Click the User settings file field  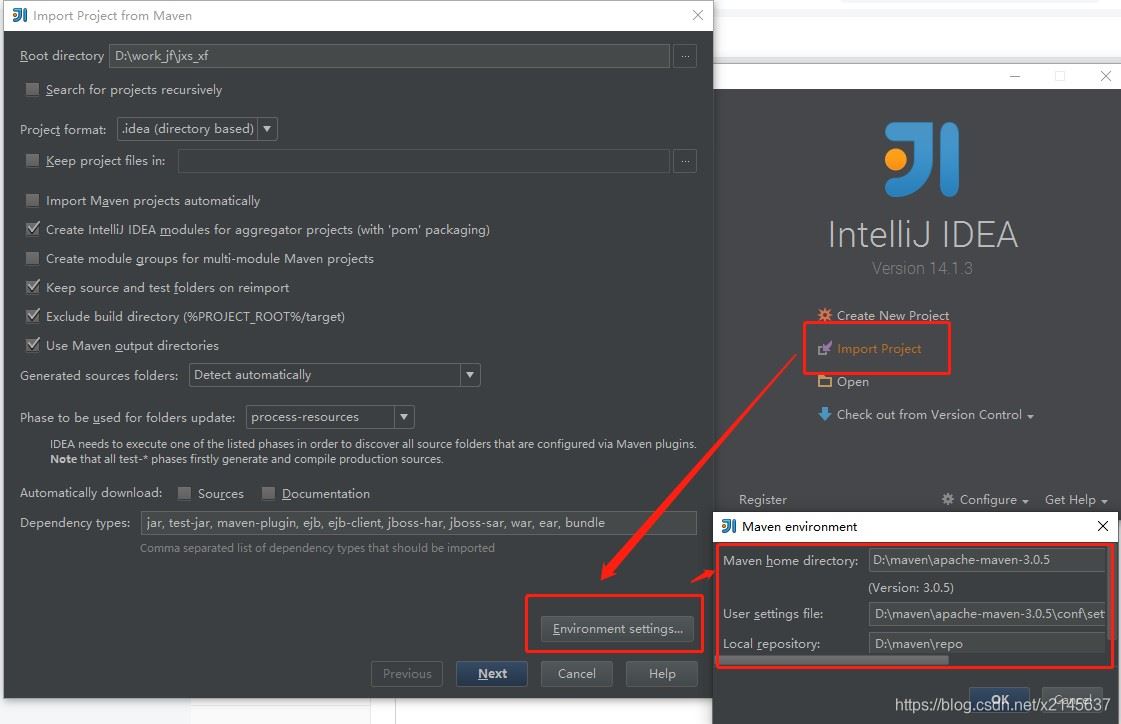click(x=987, y=613)
